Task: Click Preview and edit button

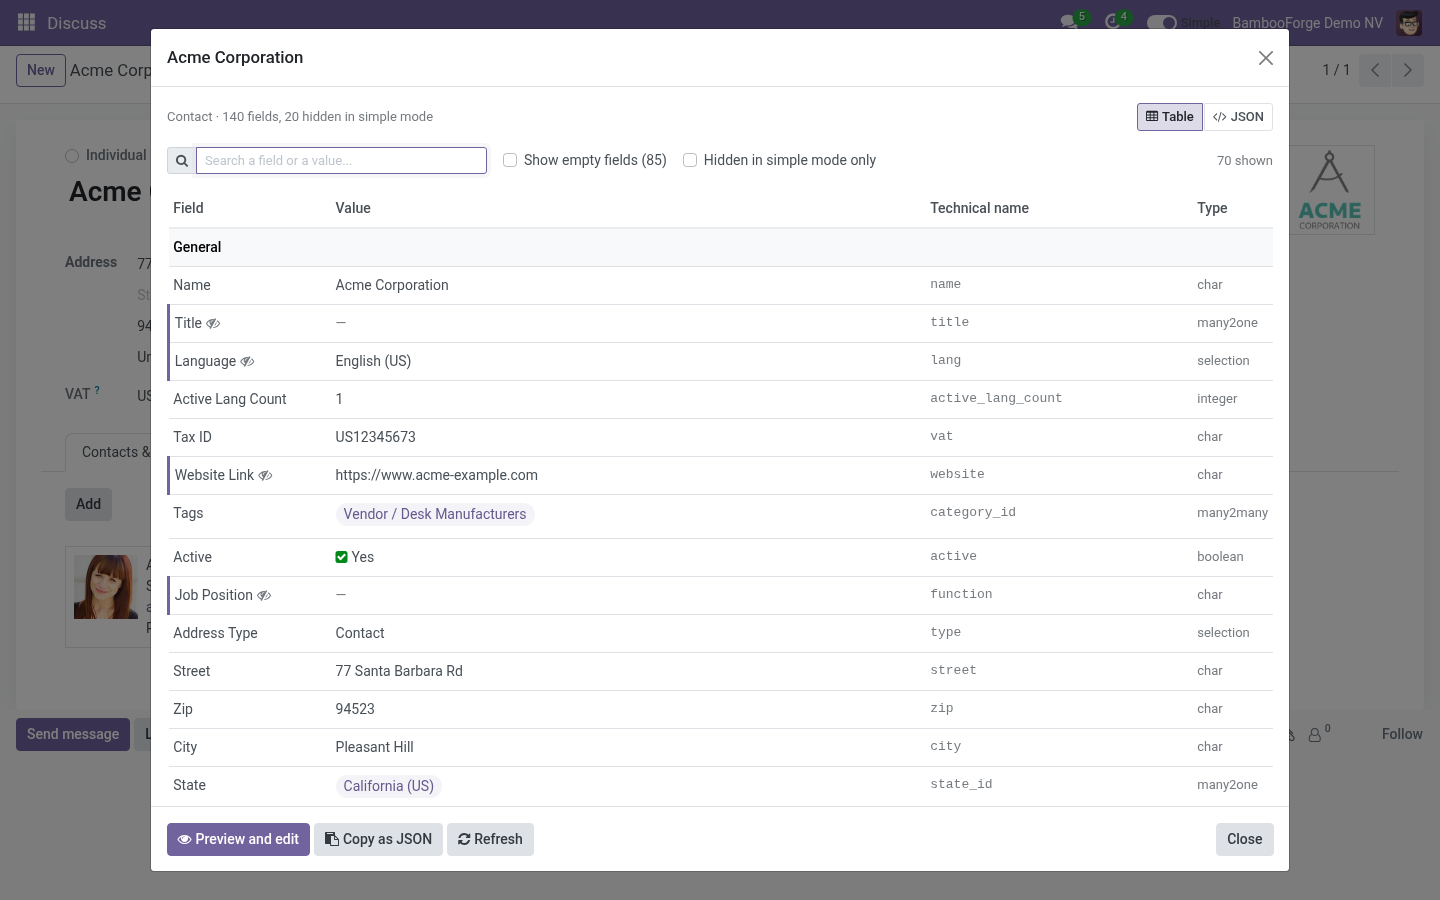Action: pyautogui.click(x=238, y=839)
